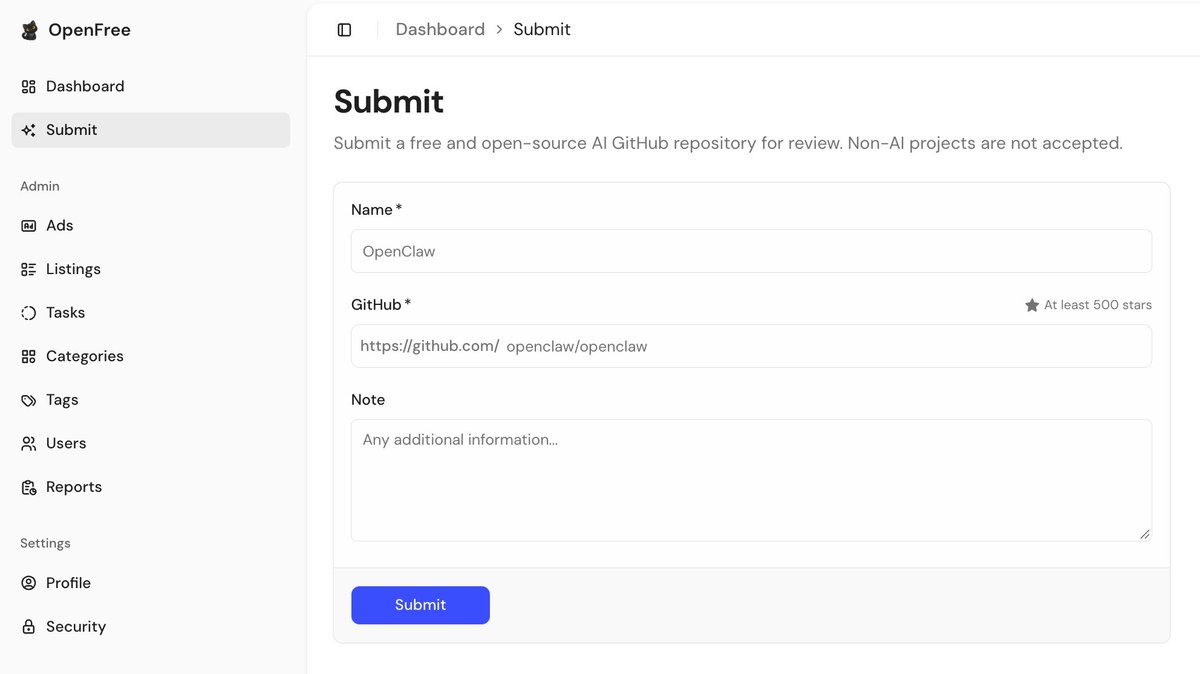Click the Submit sparkle icon in the sidebar
This screenshot has width=1200, height=674.
[28, 130]
